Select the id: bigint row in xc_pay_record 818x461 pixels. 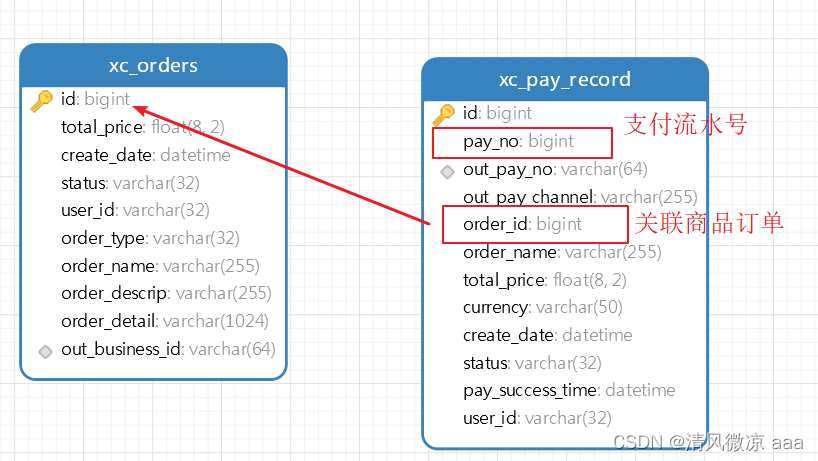click(x=497, y=113)
